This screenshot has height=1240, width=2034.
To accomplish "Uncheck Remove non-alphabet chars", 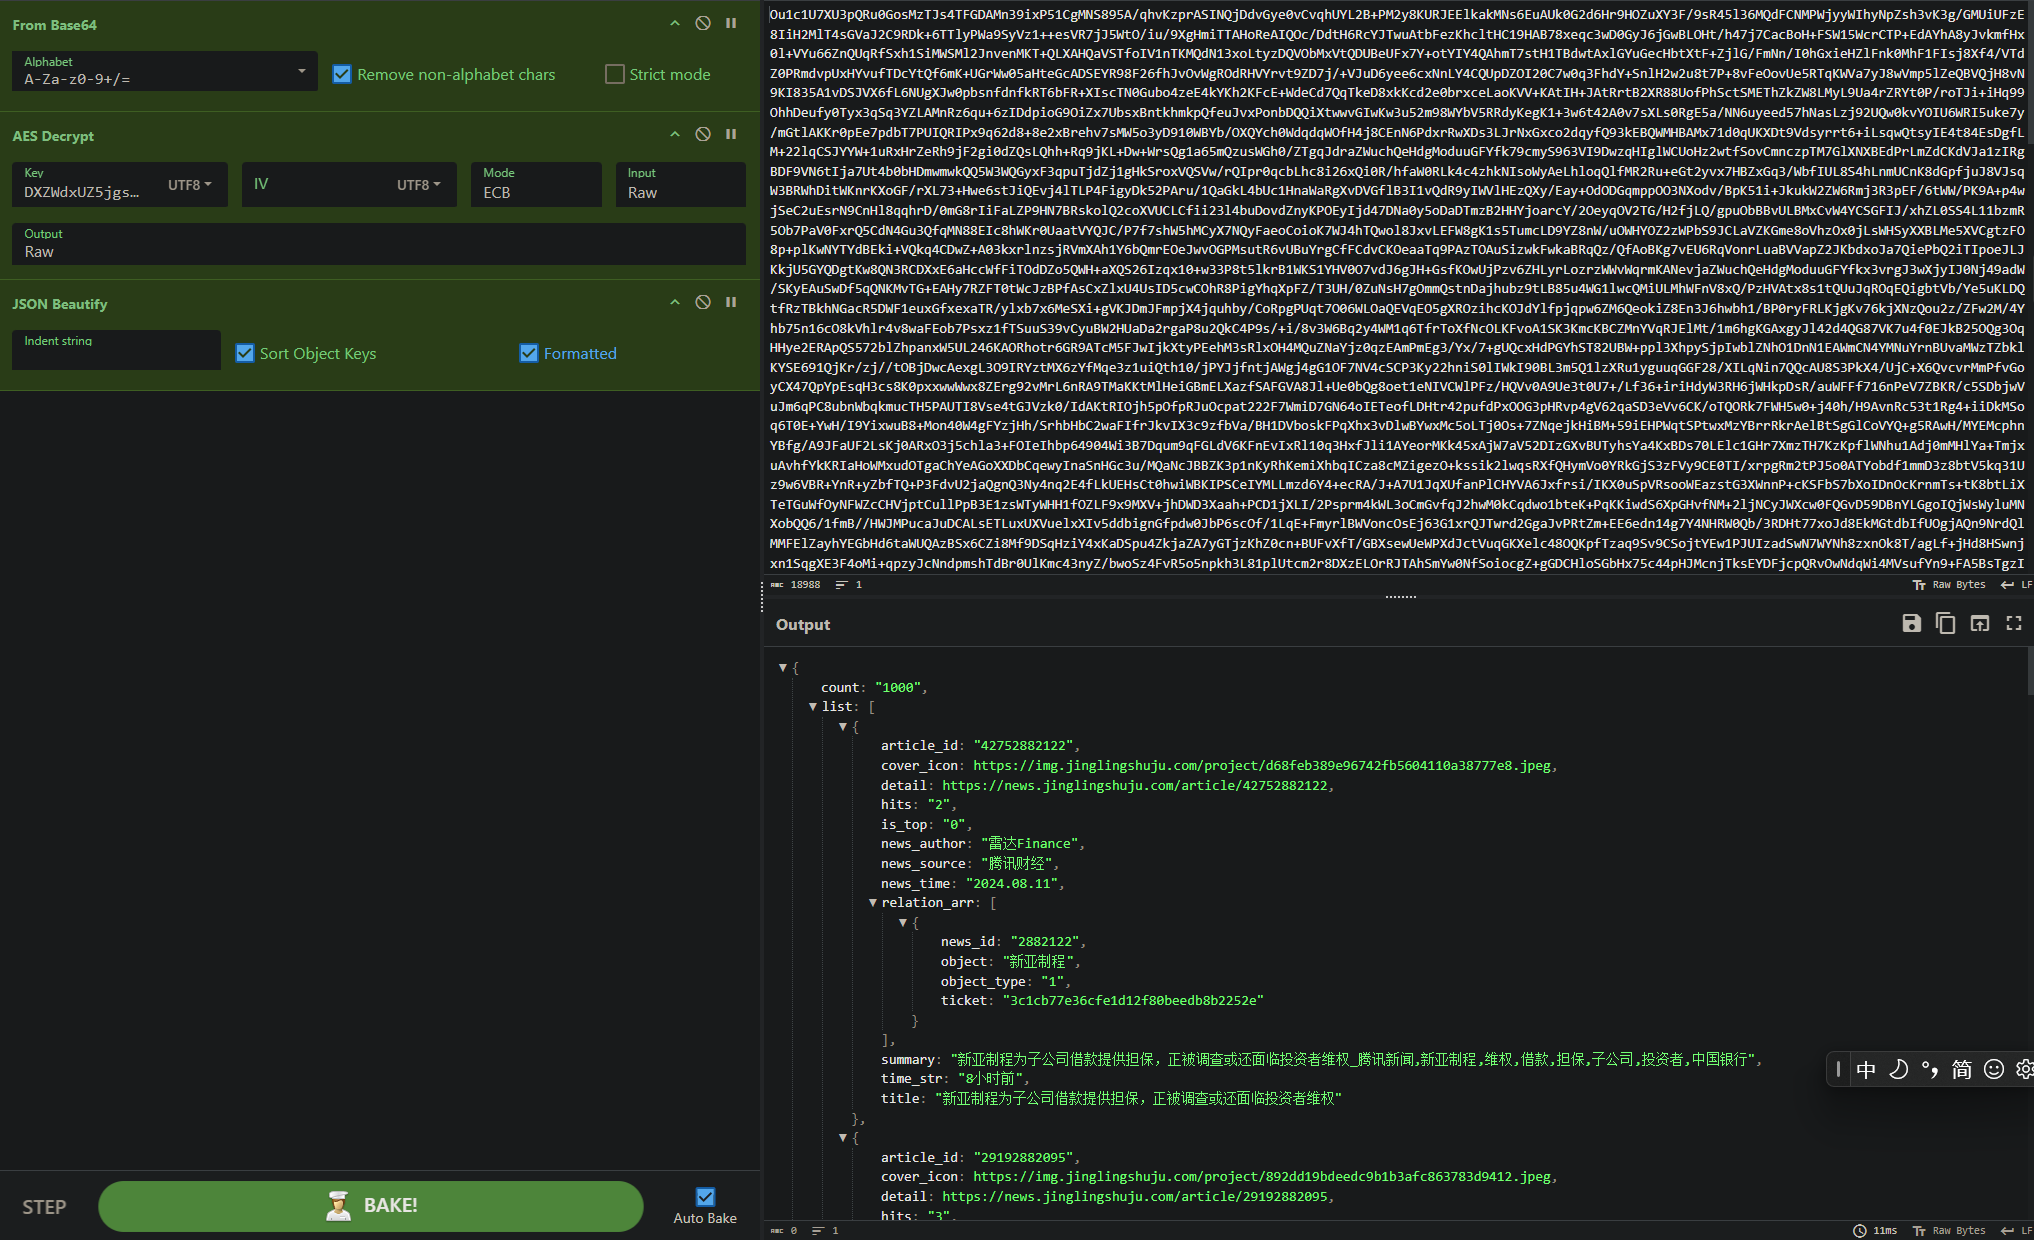I will (x=342, y=74).
